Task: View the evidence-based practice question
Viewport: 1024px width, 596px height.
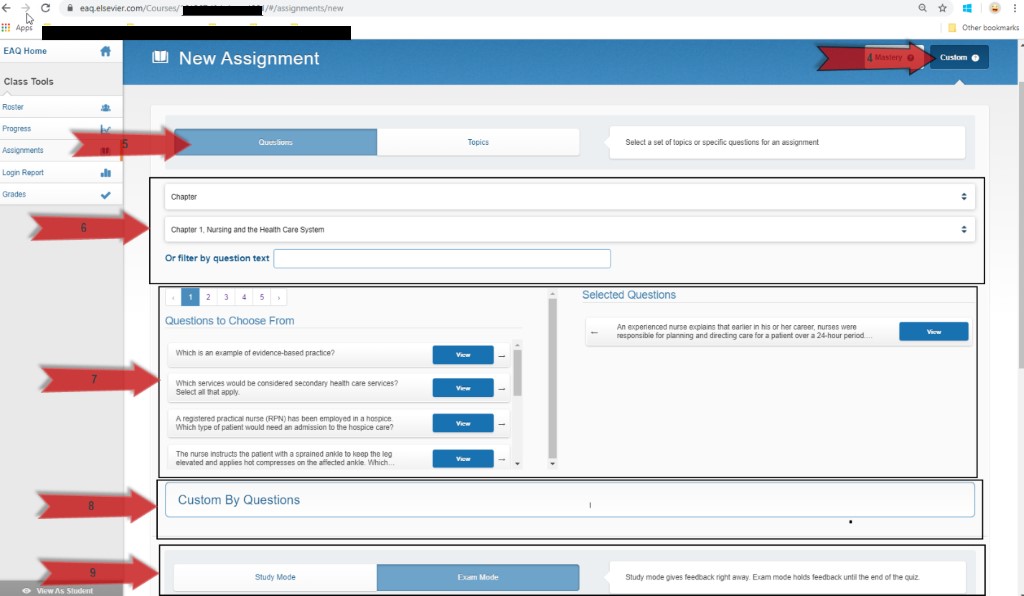Action: click(462, 354)
